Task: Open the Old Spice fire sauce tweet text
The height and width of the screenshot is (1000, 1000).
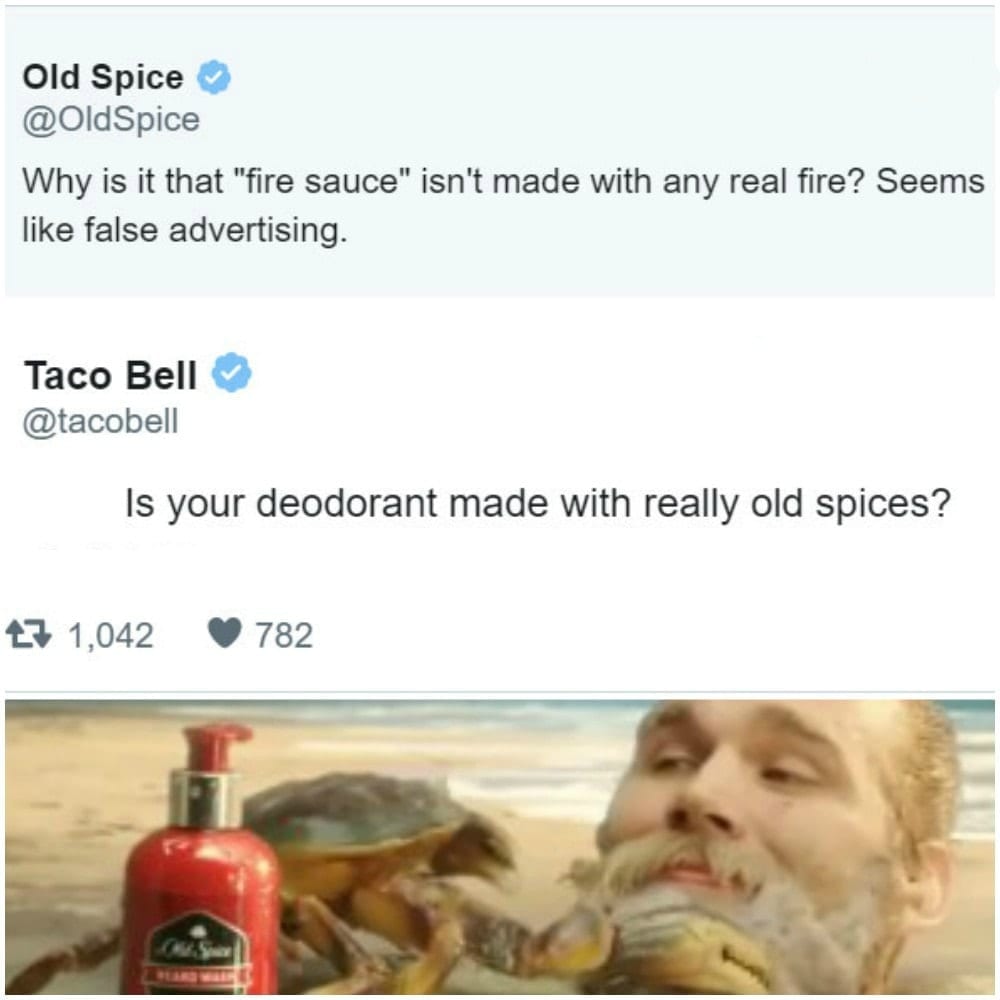Action: tap(503, 205)
